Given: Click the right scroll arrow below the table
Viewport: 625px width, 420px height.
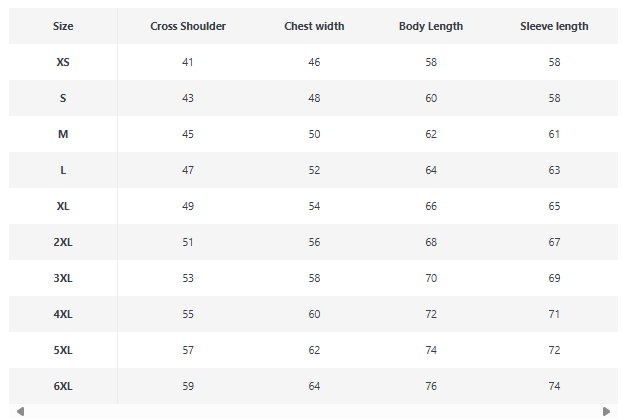Looking at the screenshot, I should pyautogui.click(x=606, y=411).
